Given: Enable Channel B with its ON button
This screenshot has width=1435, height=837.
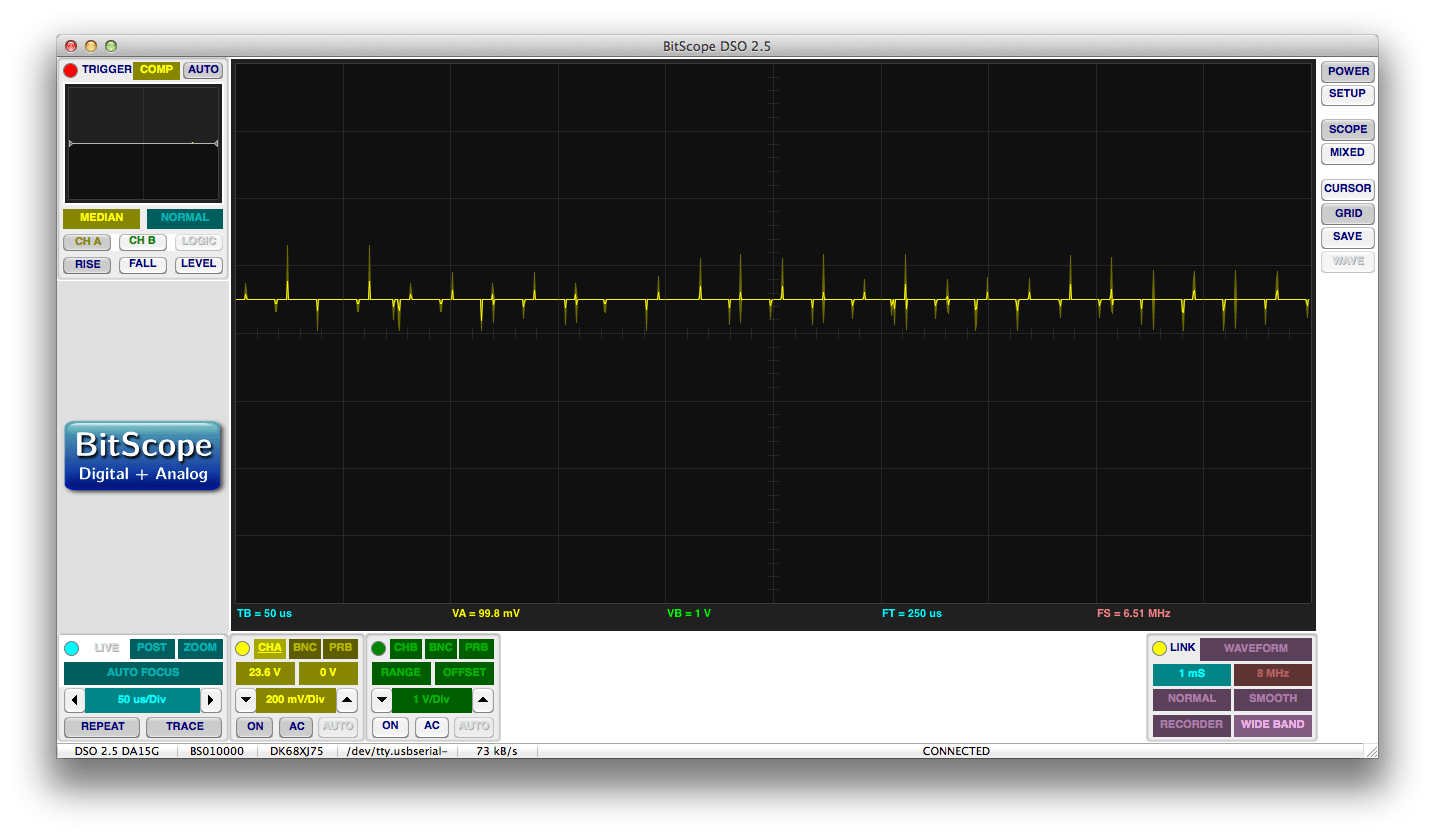Looking at the screenshot, I should click(x=390, y=727).
